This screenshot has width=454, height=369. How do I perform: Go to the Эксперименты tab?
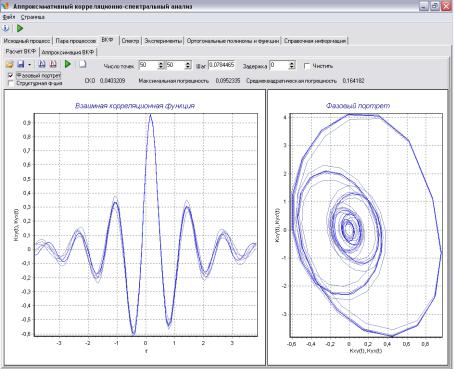pyautogui.click(x=163, y=41)
